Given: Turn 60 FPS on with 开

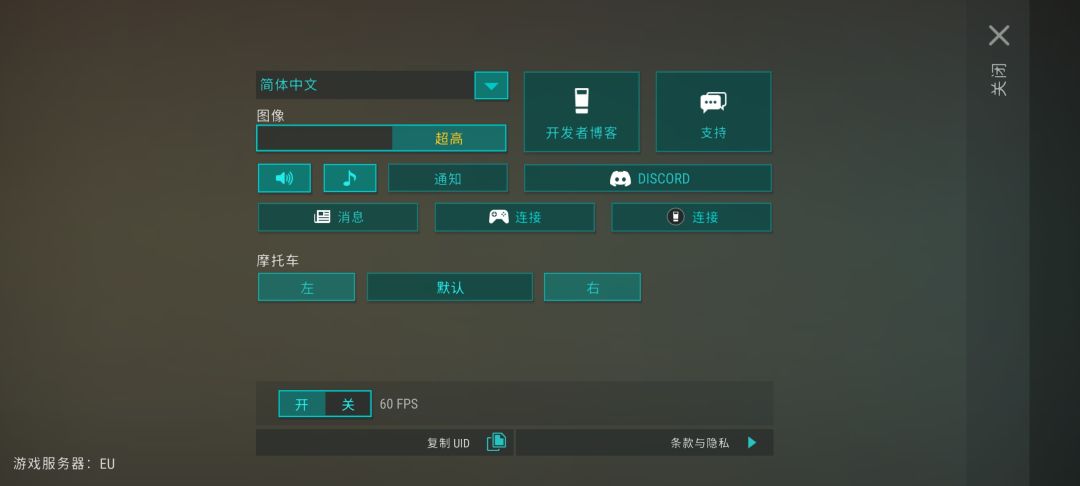Looking at the screenshot, I should click(302, 404).
